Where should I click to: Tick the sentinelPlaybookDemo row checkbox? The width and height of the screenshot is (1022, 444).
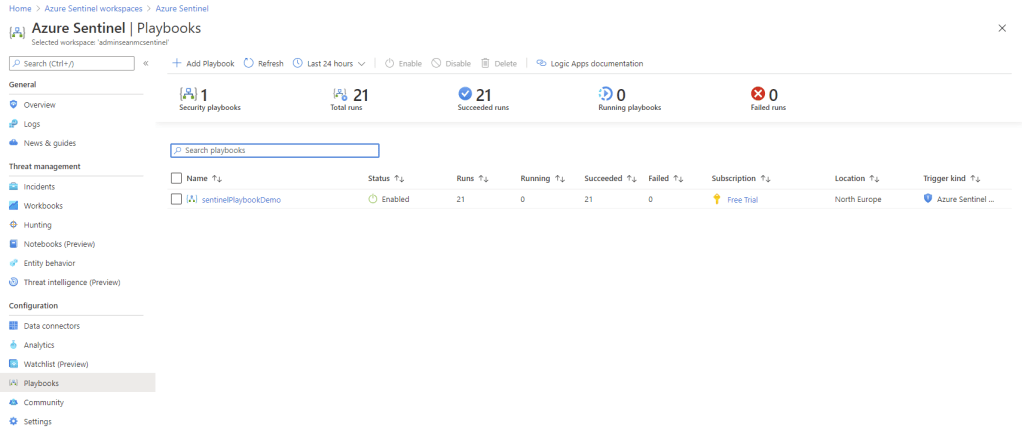[x=176, y=199]
